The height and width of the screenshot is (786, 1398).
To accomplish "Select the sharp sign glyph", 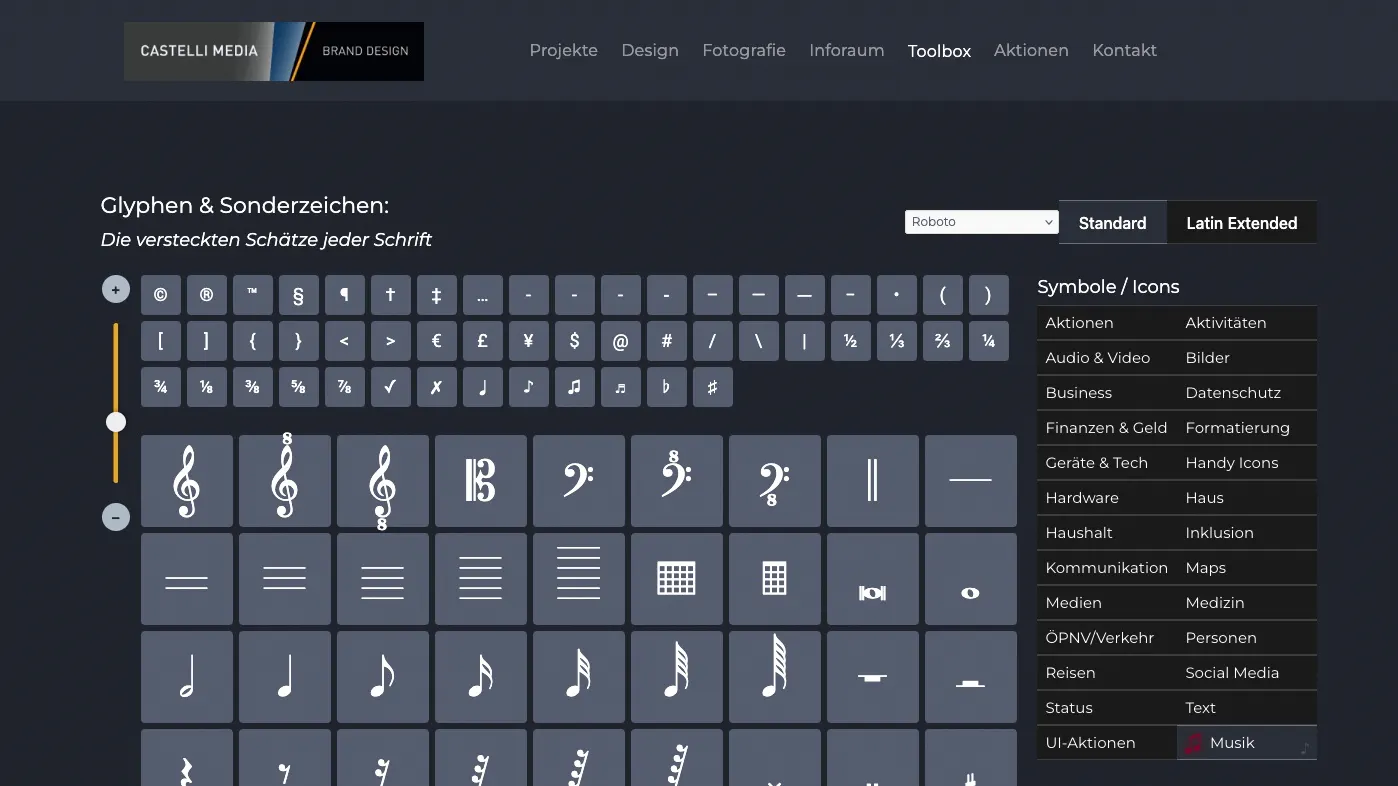I will click(x=713, y=387).
